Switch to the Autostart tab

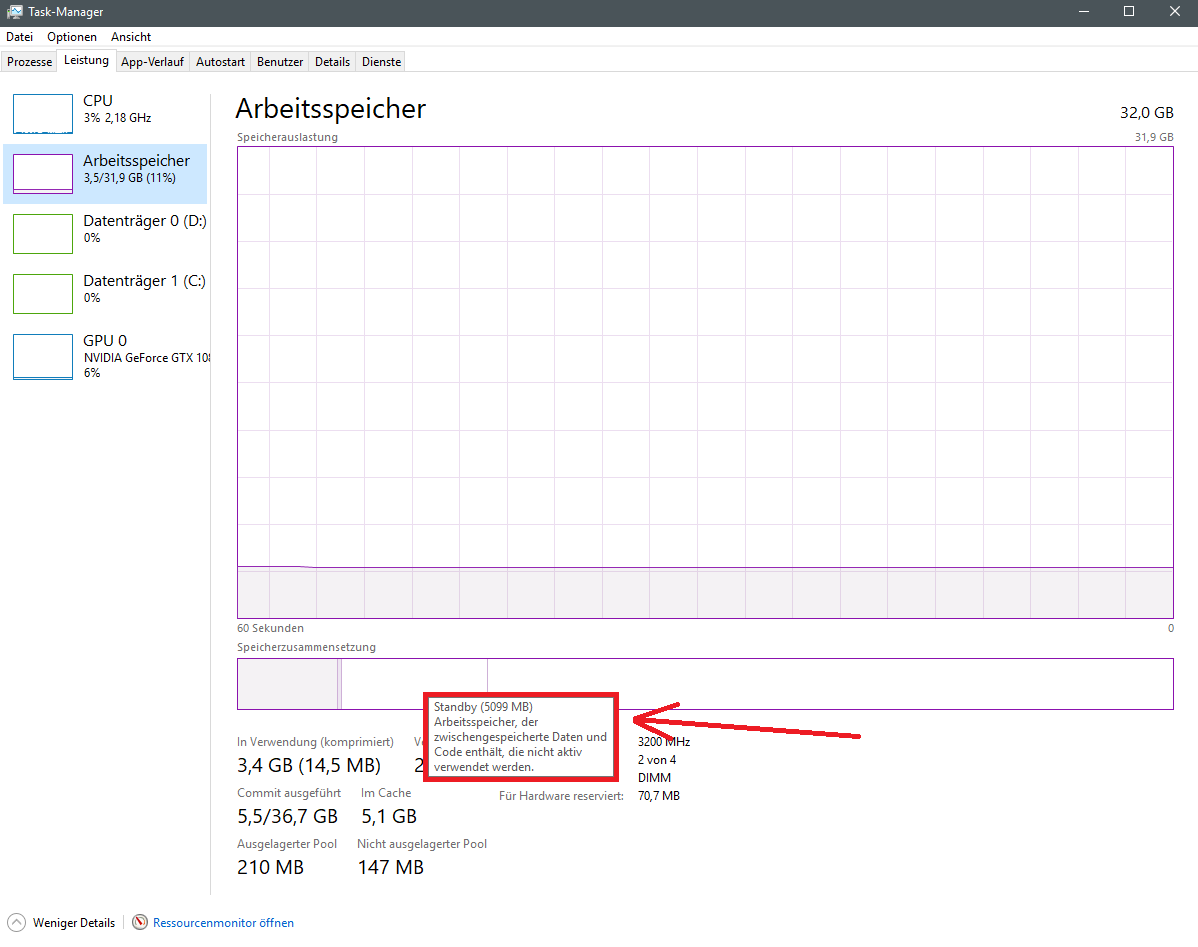click(219, 61)
